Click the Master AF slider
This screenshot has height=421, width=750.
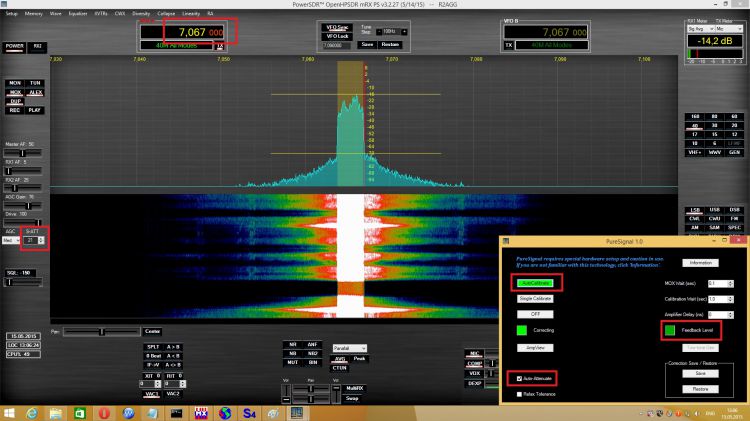click(22, 153)
